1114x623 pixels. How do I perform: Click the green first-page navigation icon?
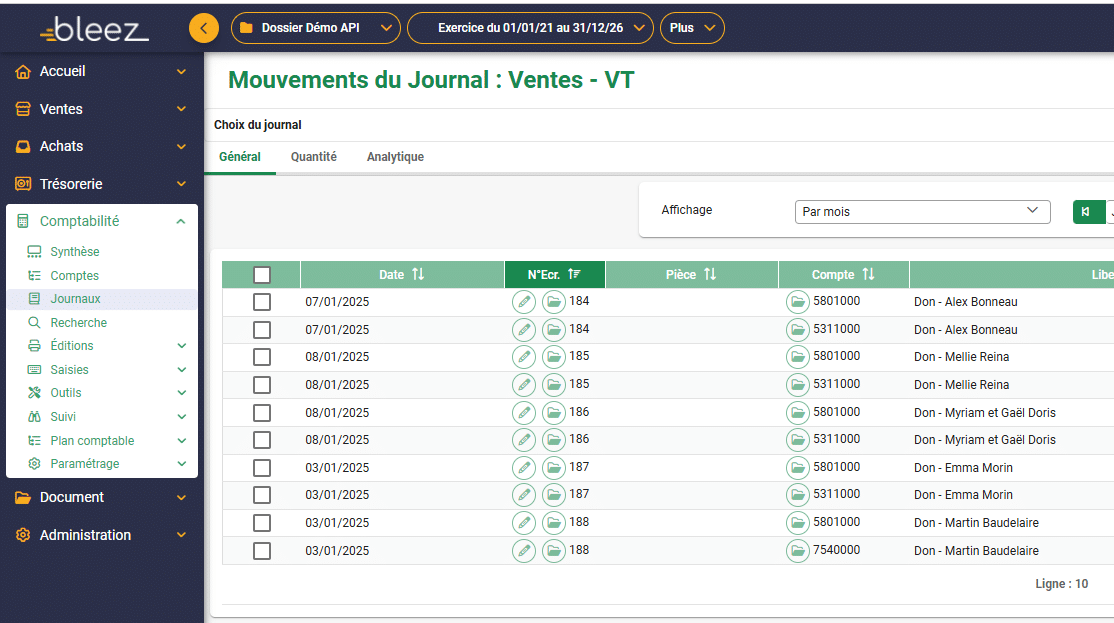(x=1086, y=212)
